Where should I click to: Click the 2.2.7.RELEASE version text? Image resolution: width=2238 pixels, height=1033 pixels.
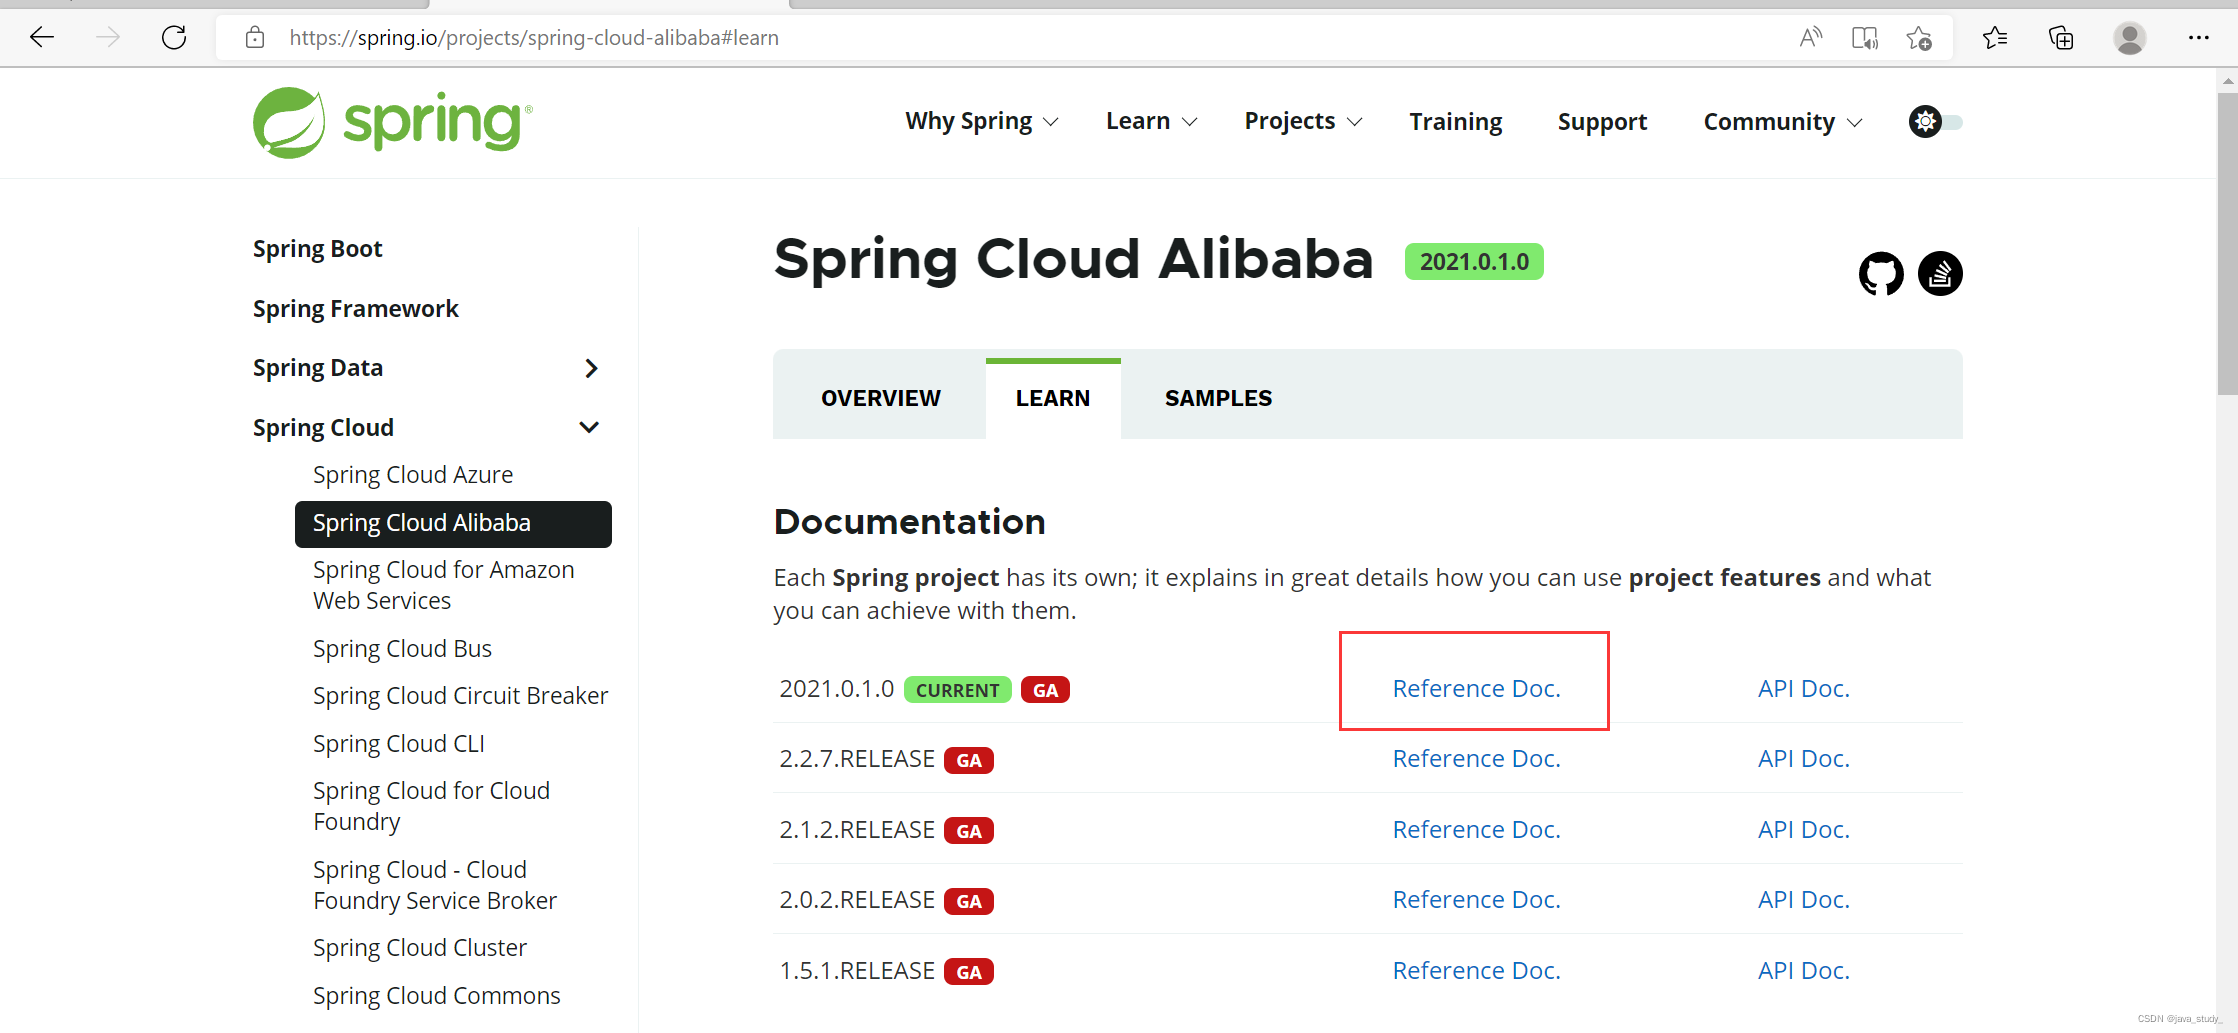tap(856, 759)
